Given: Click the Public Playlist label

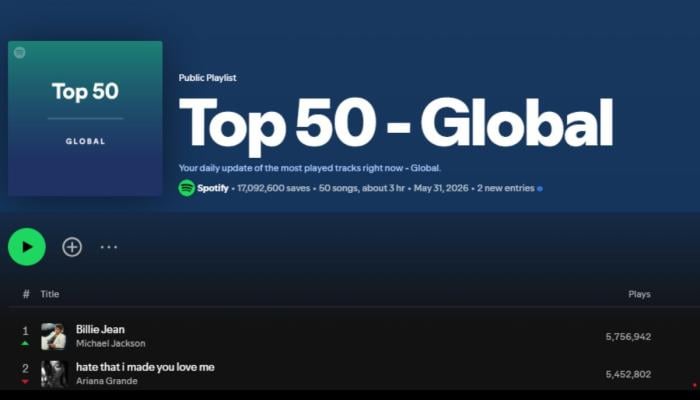Looking at the screenshot, I should pos(208,78).
